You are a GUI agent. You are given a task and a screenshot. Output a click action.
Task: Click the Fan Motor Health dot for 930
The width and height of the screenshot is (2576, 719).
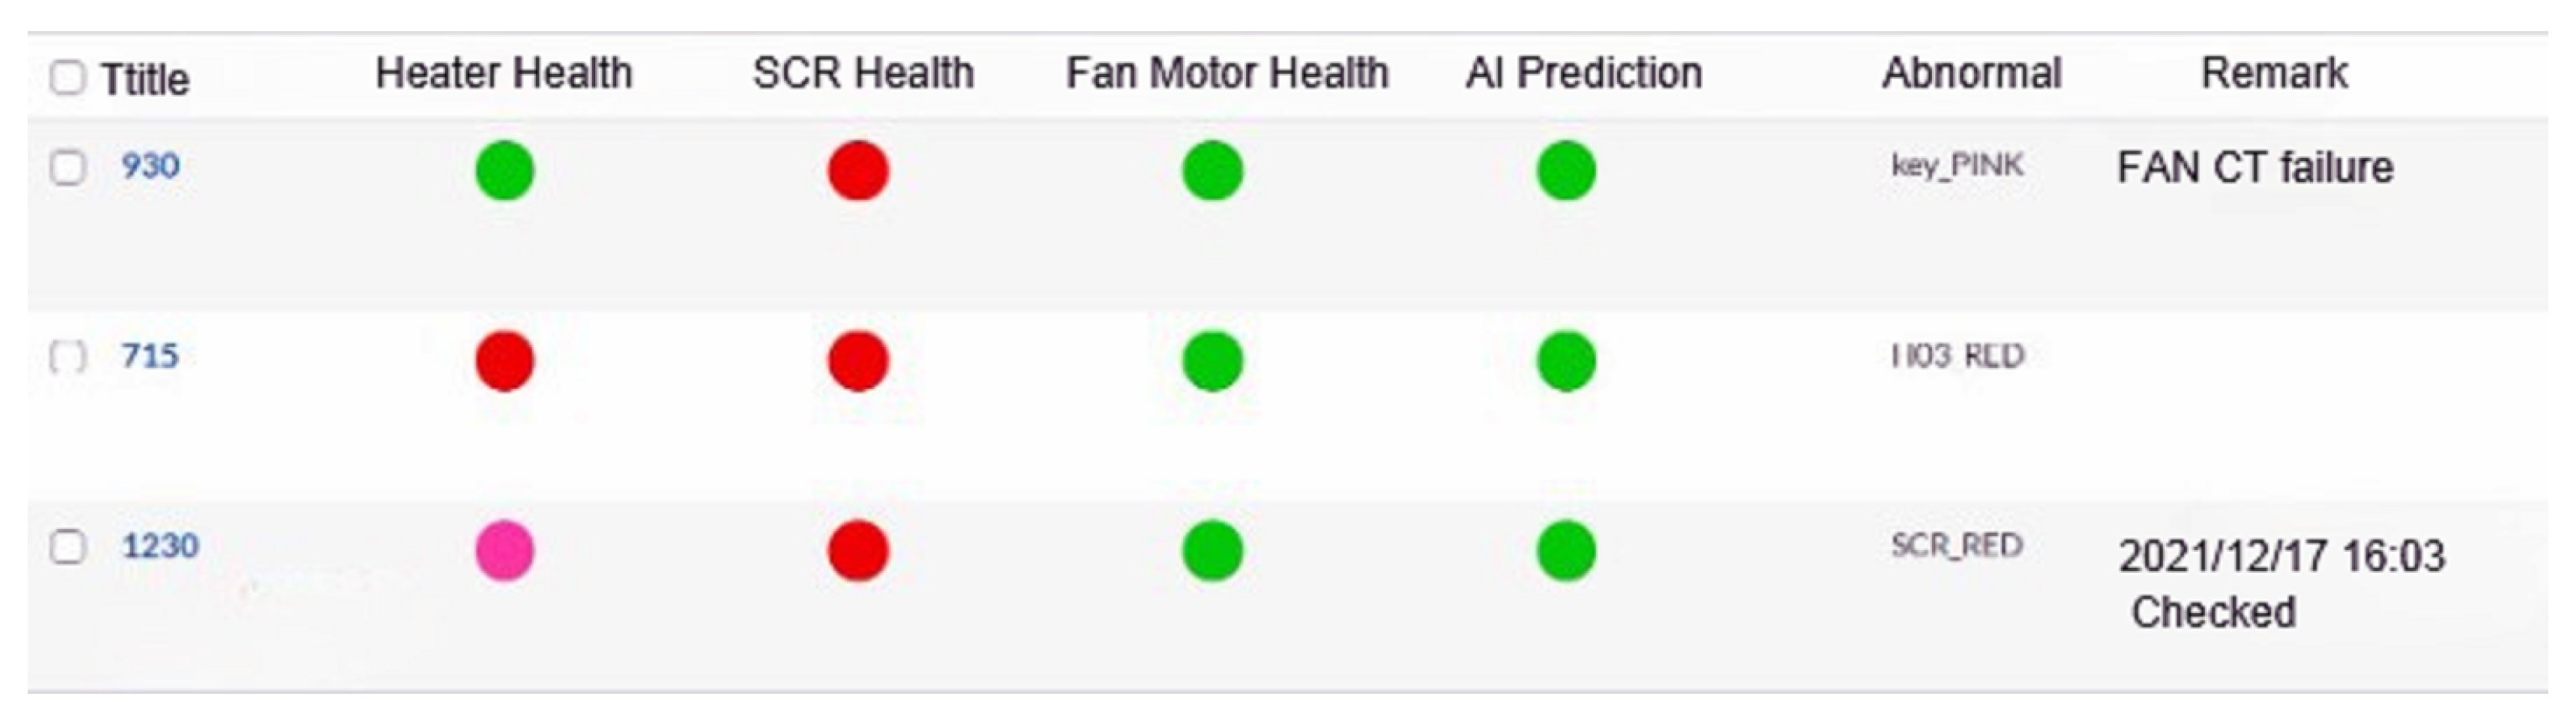[1212, 170]
